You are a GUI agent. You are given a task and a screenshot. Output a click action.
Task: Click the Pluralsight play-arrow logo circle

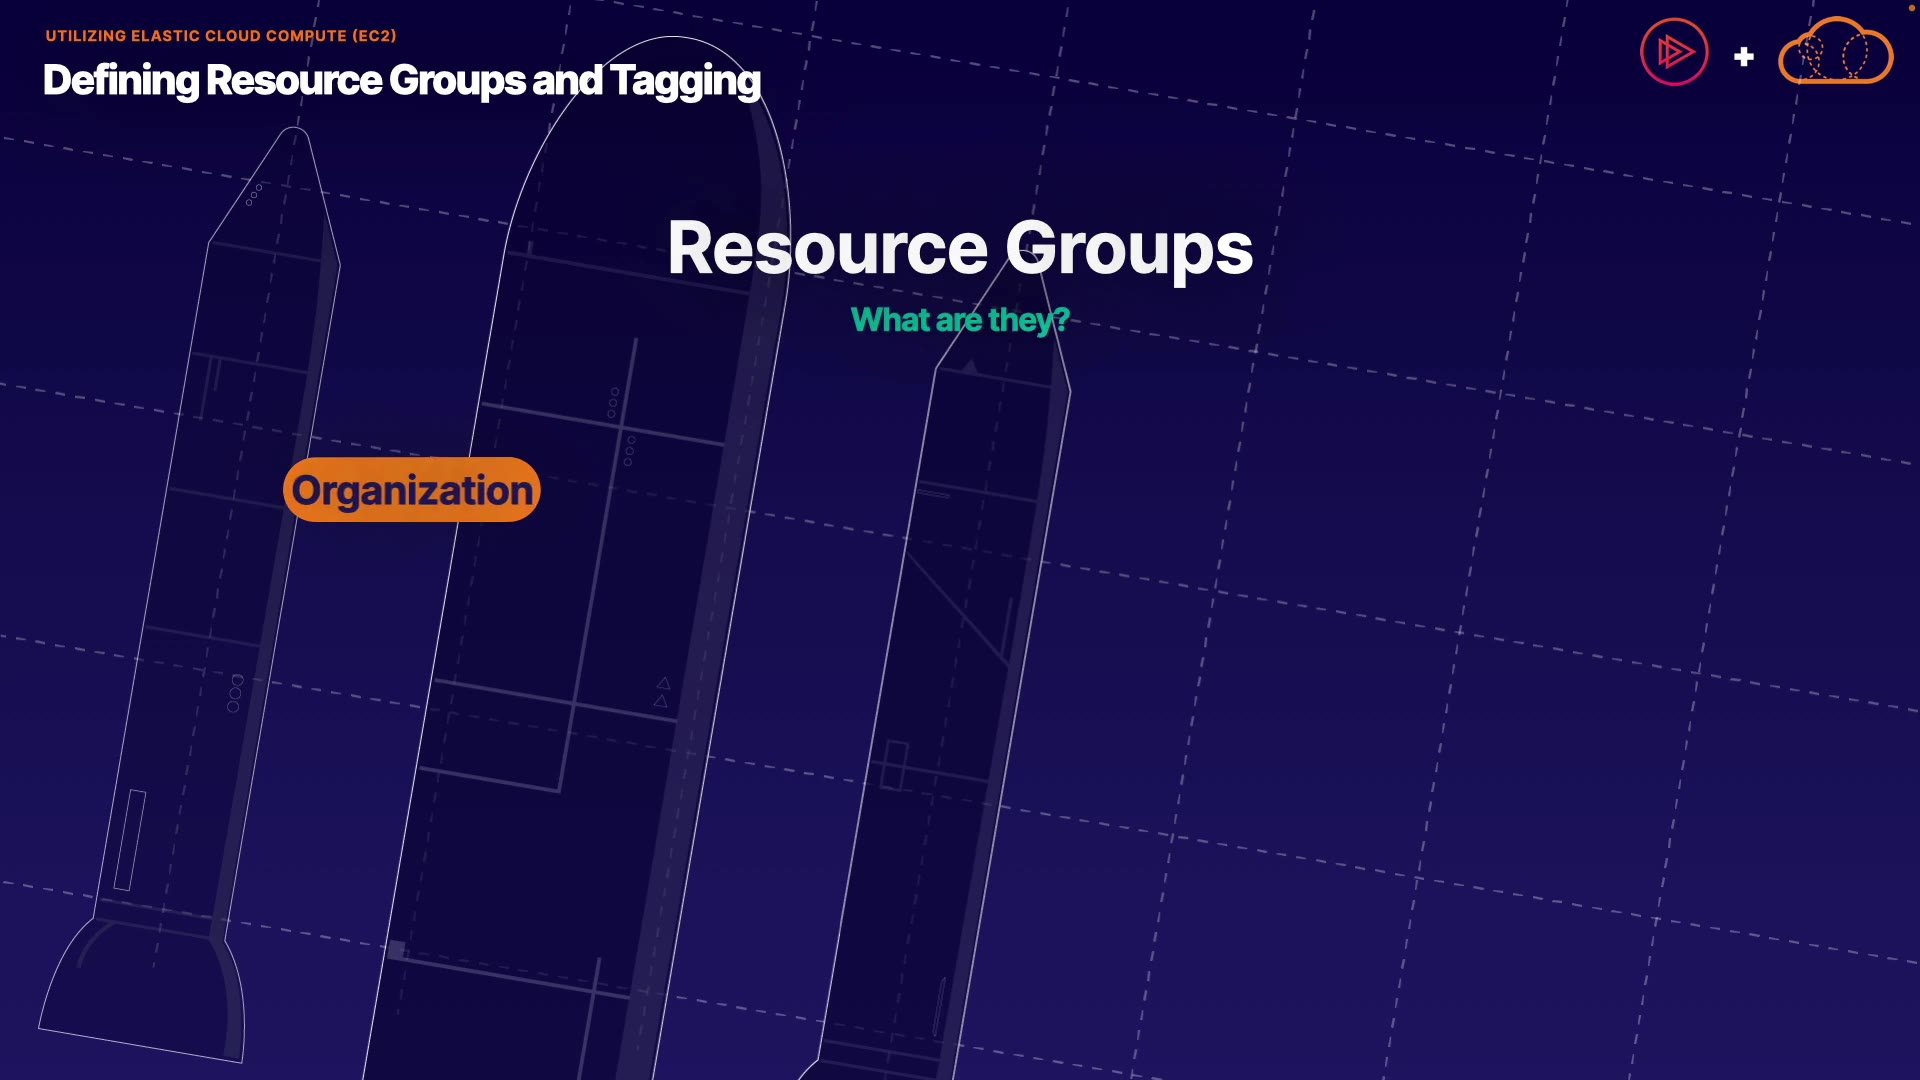1674,52
